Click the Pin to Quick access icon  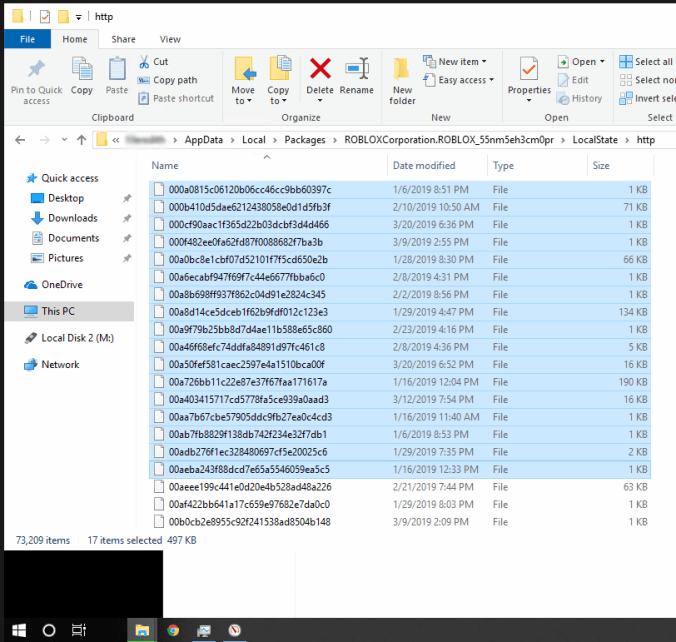click(36, 69)
